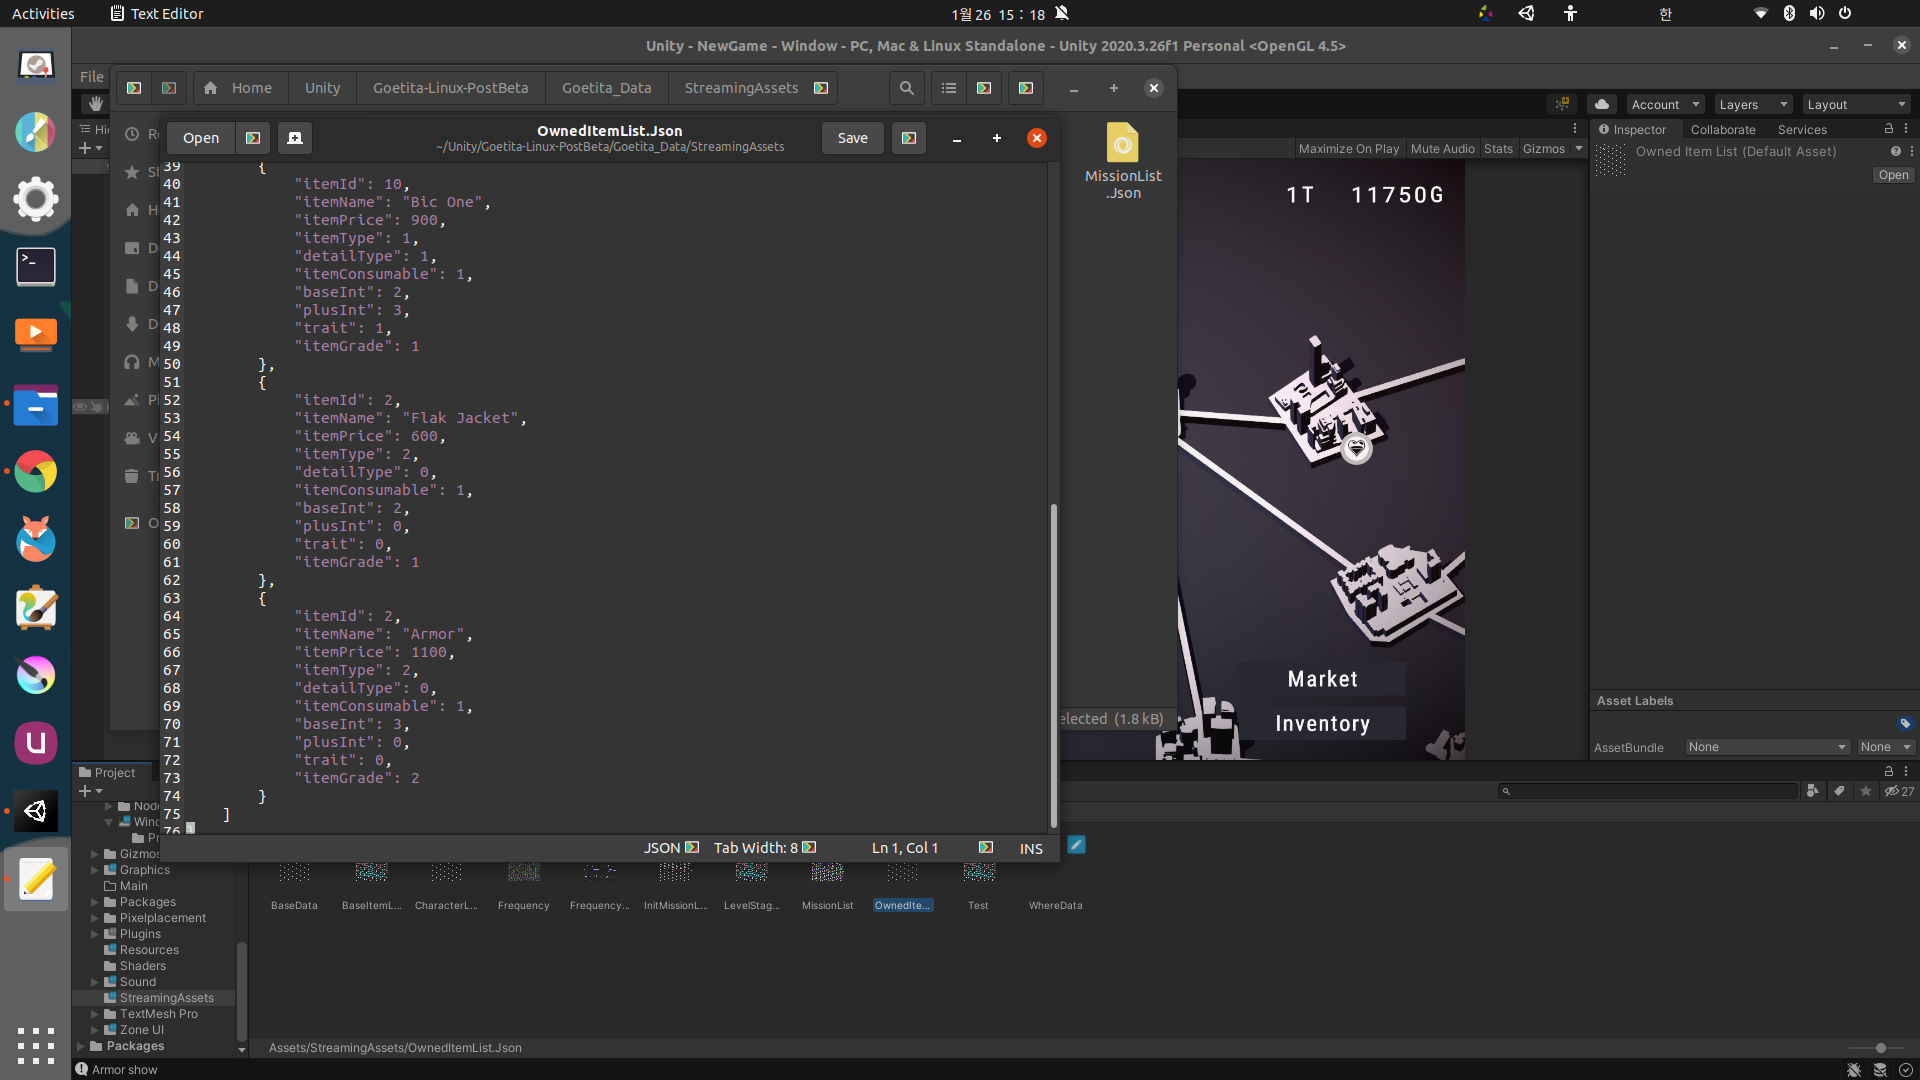Toggle Stats overlay in Game view

pos(1498,149)
